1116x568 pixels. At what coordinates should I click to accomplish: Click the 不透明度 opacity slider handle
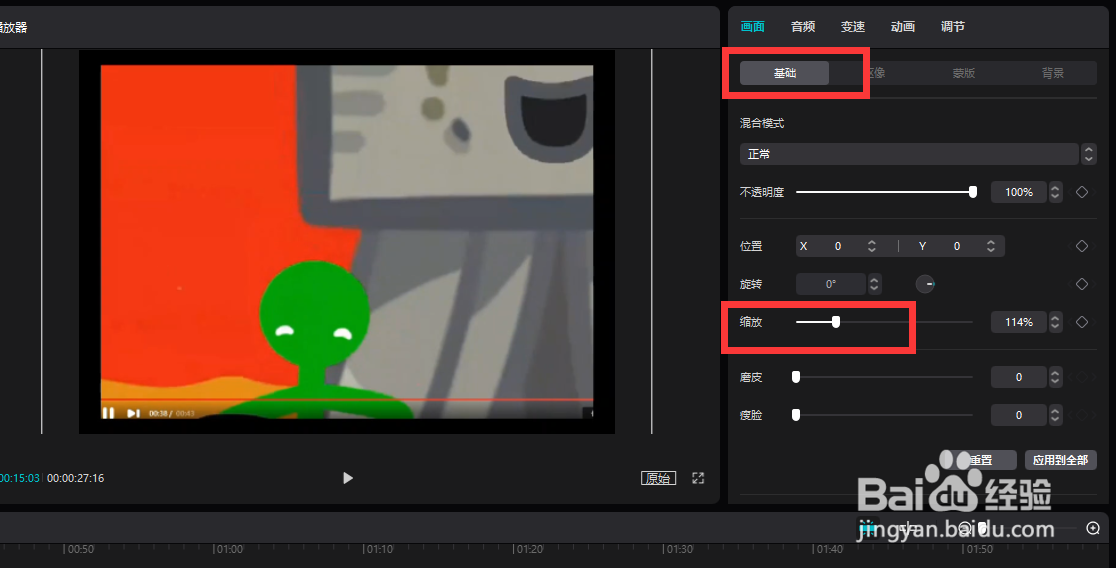[x=973, y=192]
